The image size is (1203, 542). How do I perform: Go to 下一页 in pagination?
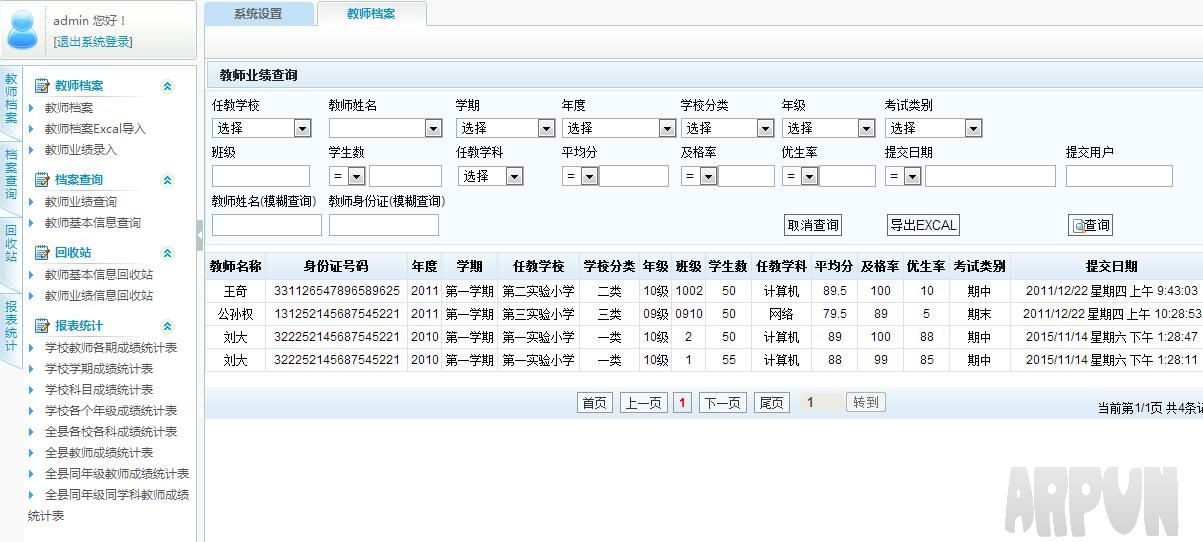pos(722,403)
